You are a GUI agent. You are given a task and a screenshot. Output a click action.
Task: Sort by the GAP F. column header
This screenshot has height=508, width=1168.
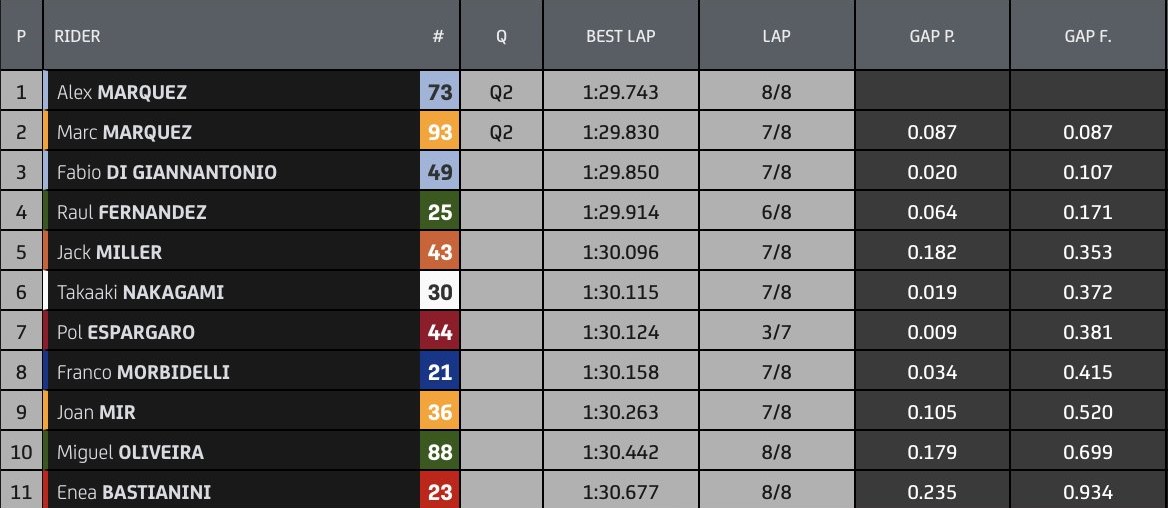(1088, 36)
